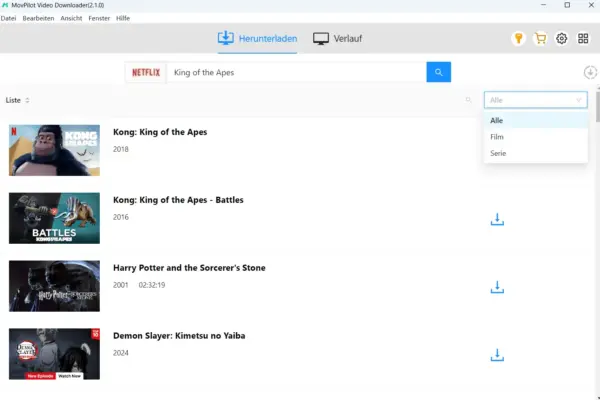
Task: Open the Hilfe menu
Action: coord(123,18)
